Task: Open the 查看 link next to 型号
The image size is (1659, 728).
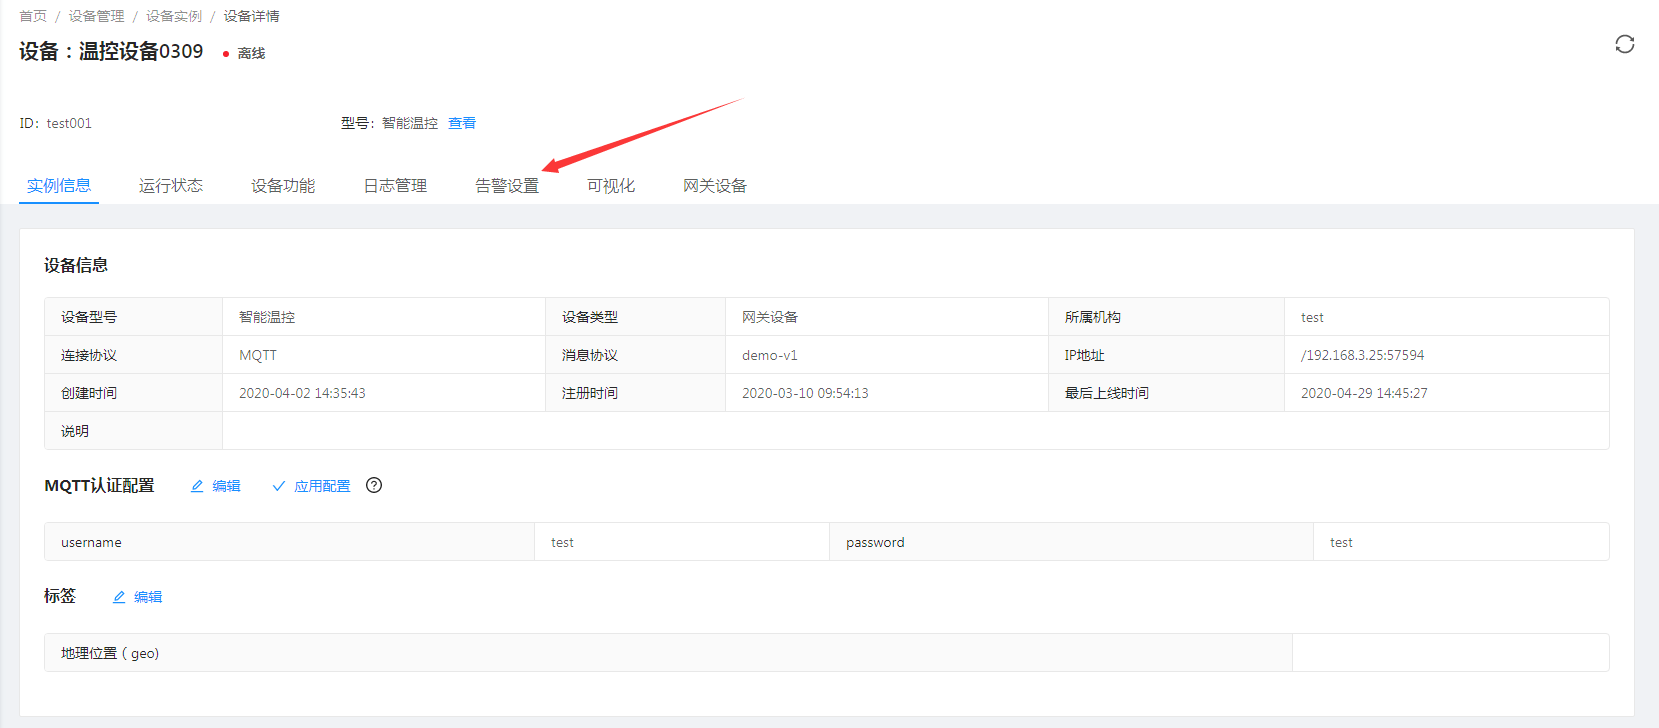Action: coord(462,123)
